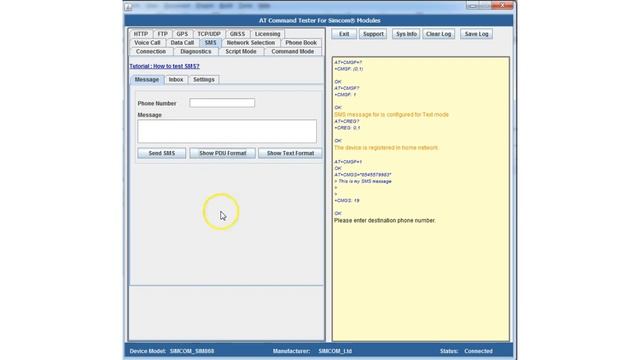
Task: Click the Send SMS button
Action: click(162, 153)
